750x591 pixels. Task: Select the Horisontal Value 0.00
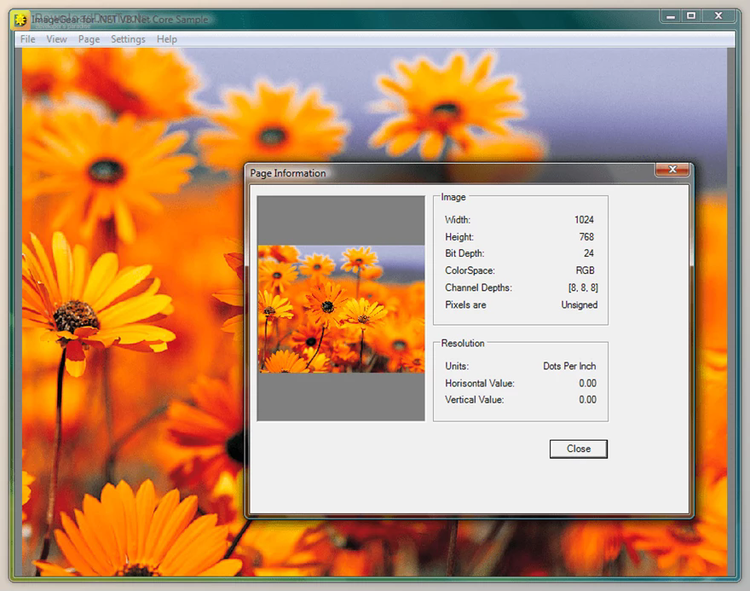coord(587,383)
